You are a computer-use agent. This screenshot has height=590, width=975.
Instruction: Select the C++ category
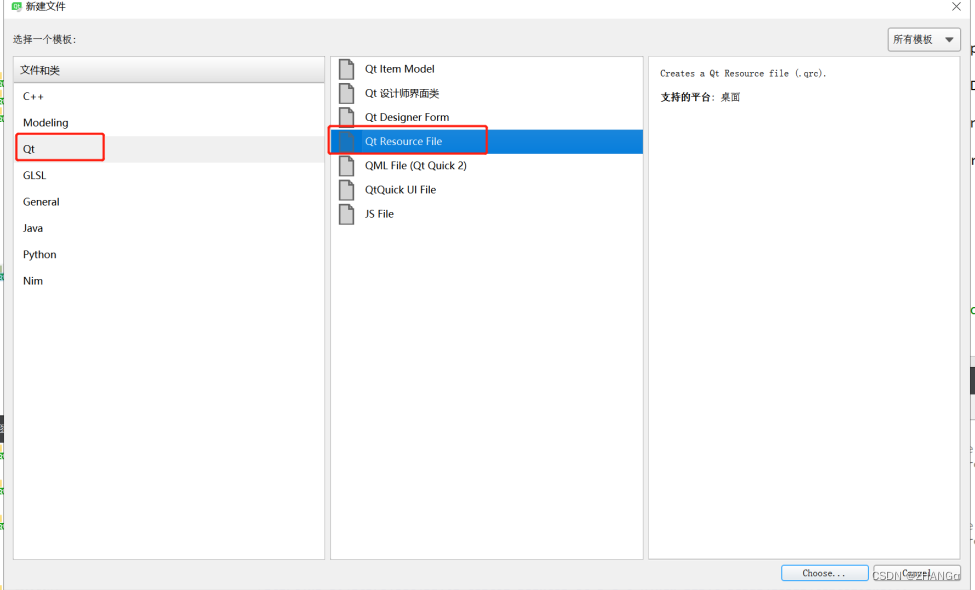169,96
